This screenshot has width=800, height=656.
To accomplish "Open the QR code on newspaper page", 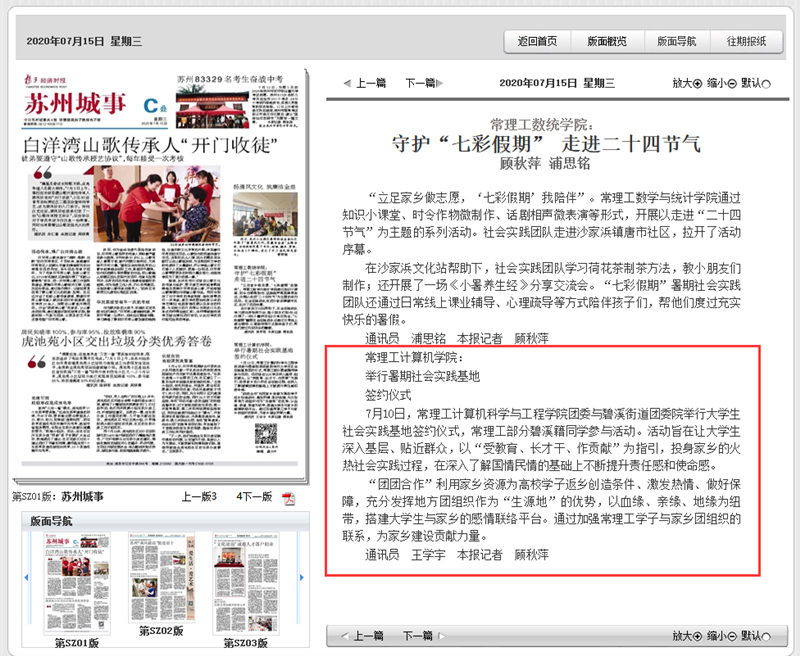I will point(266,434).
